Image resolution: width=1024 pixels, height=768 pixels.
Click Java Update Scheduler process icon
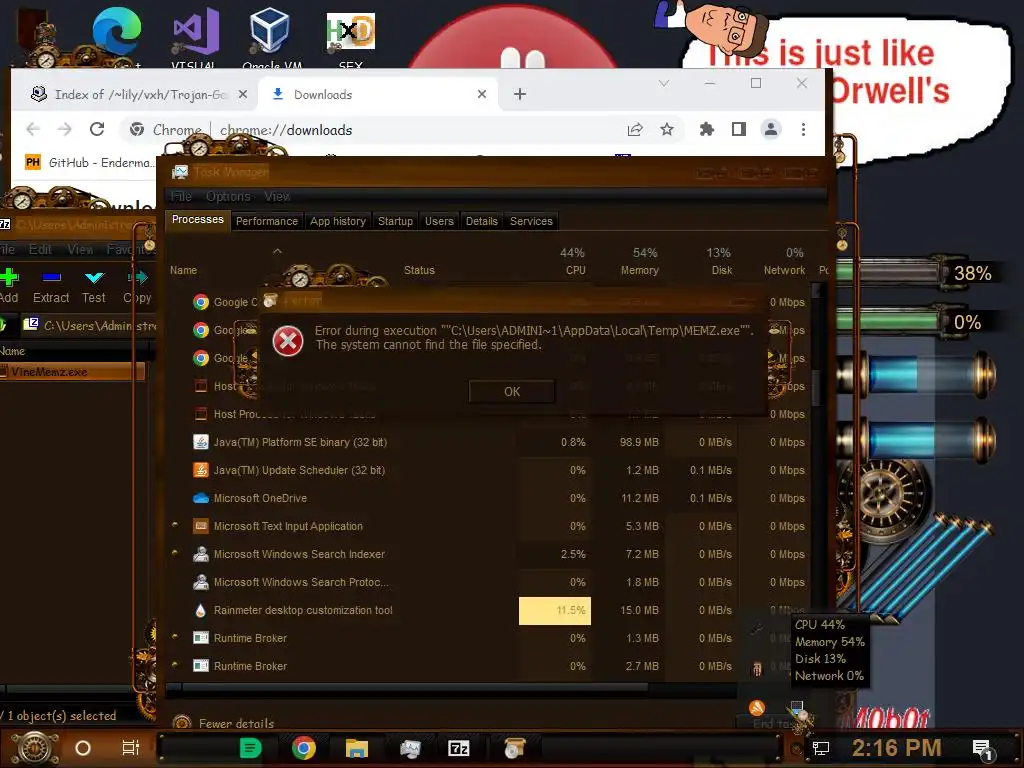tap(200, 470)
